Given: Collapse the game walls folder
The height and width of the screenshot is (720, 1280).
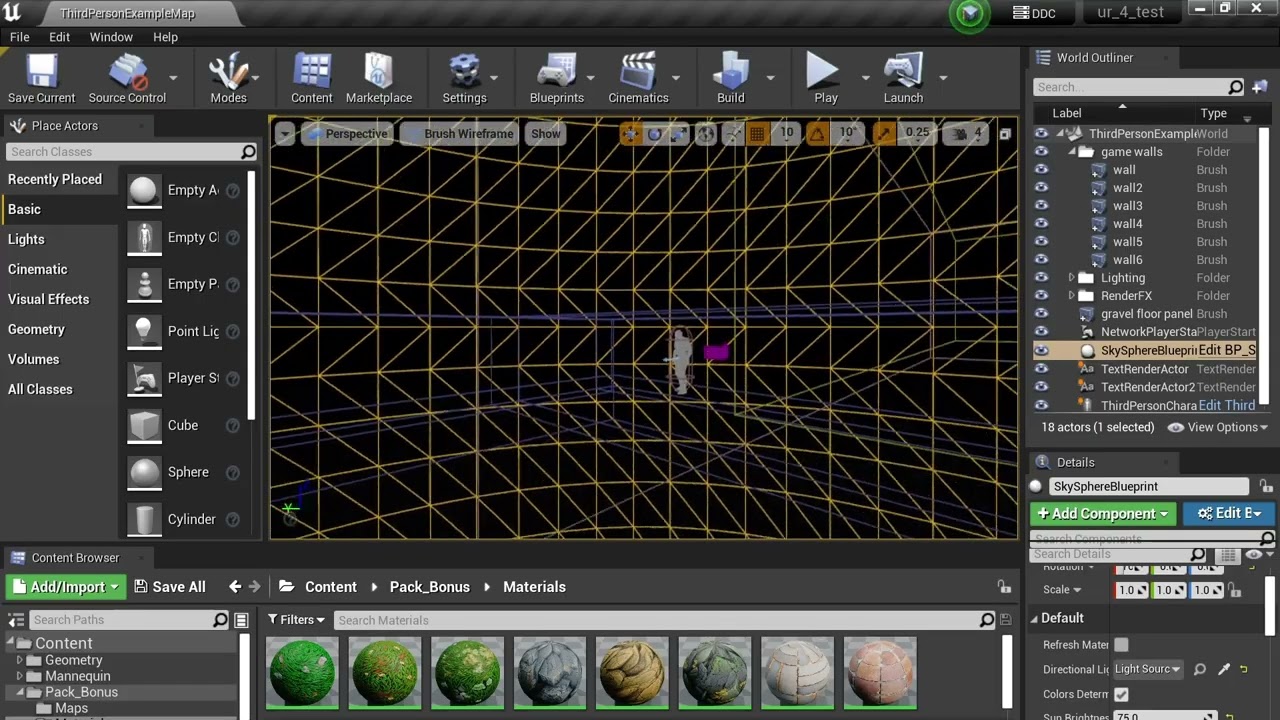Looking at the screenshot, I should pyautogui.click(x=1072, y=152).
